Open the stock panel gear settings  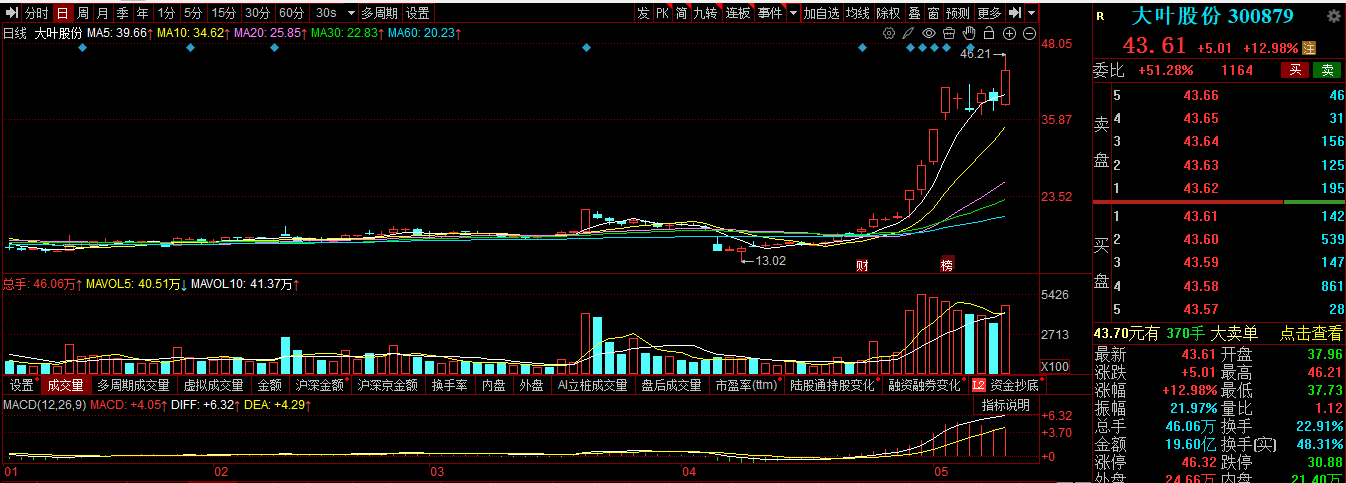[x=1333, y=16]
